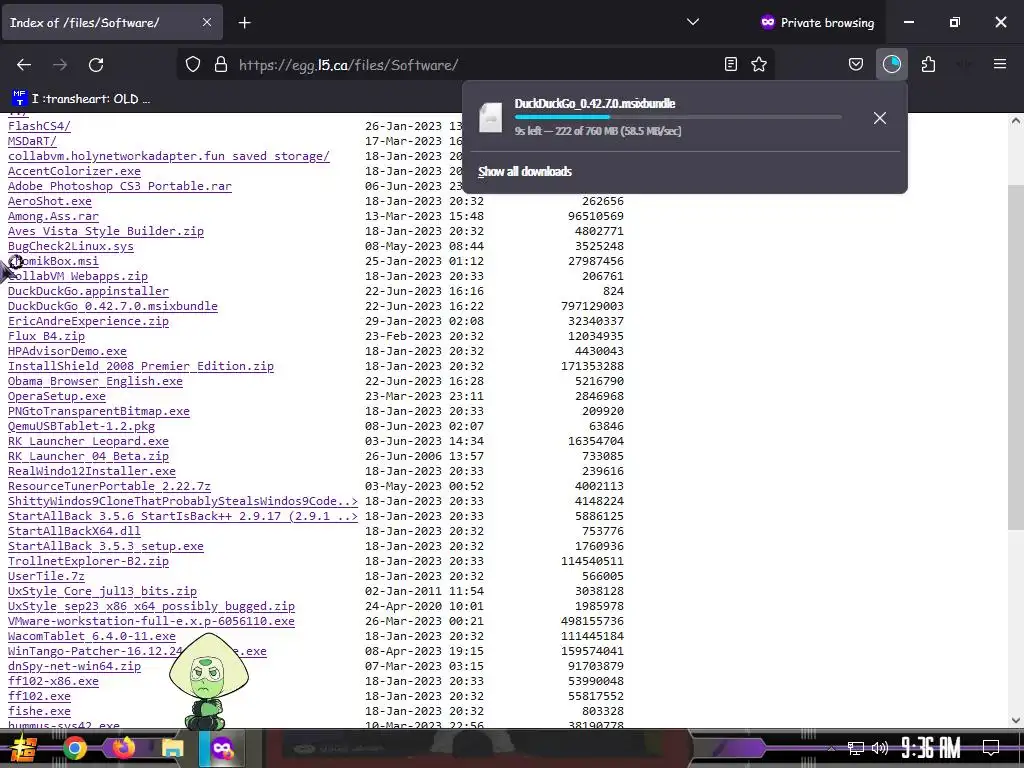Click the DuckDuckGo download progress bar

click(x=678, y=118)
